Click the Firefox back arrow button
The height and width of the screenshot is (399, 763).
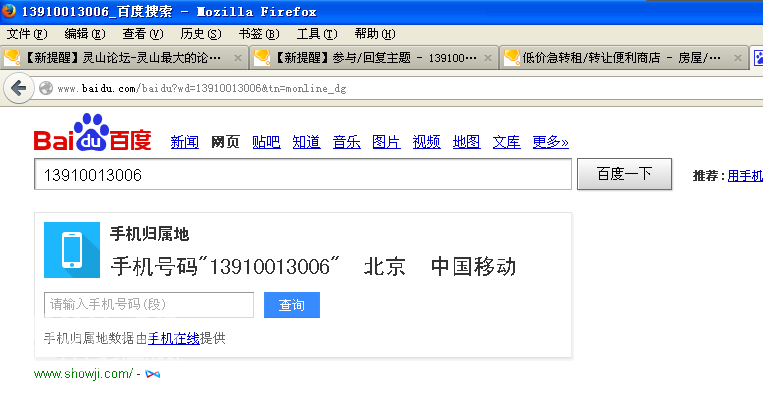pyautogui.click(x=18, y=89)
